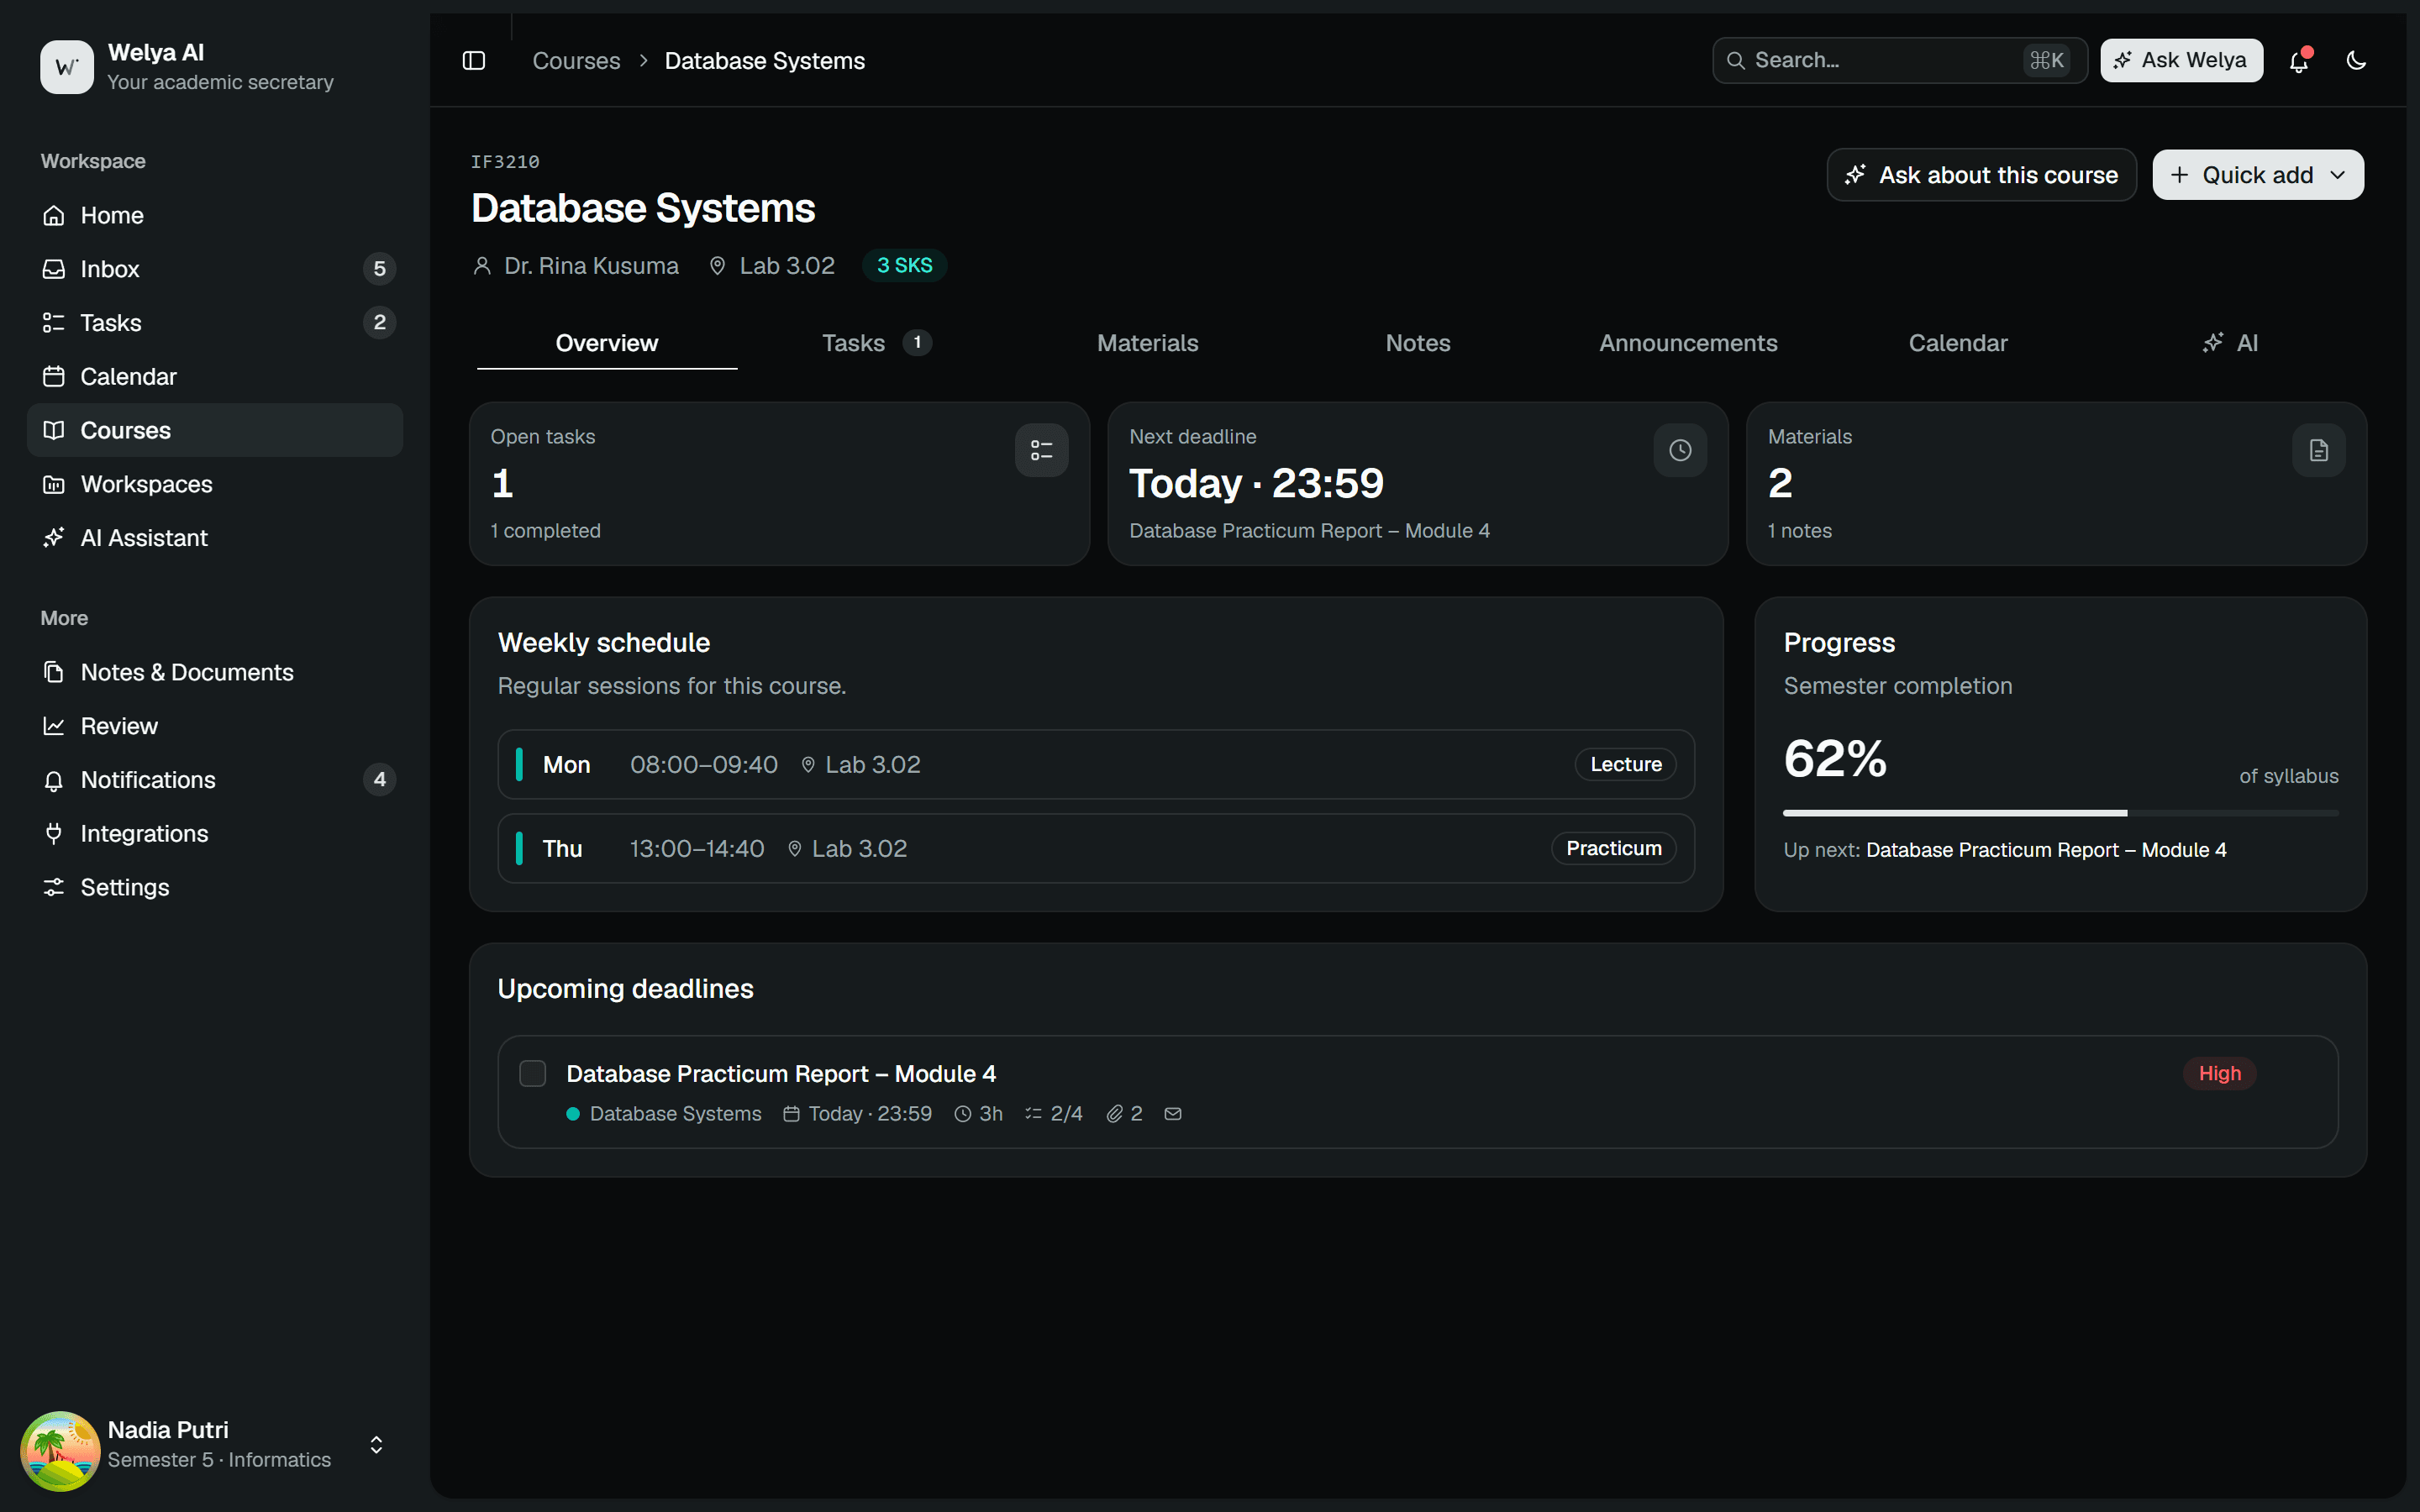Open Up next Database Practicum Report link

pyautogui.click(x=2046, y=850)
